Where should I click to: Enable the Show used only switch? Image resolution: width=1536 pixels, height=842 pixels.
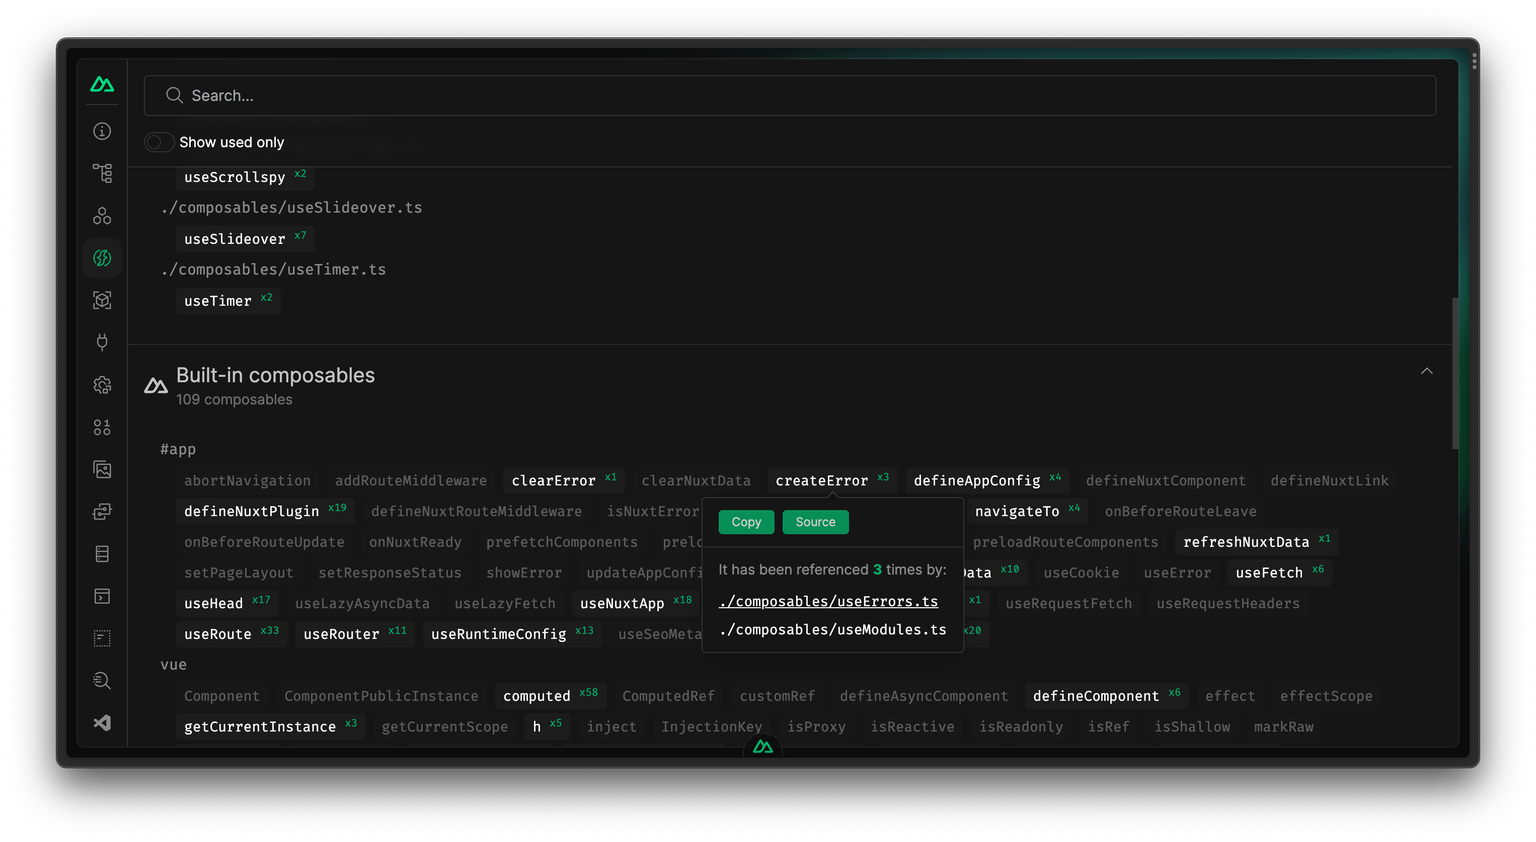coord(159,142)
